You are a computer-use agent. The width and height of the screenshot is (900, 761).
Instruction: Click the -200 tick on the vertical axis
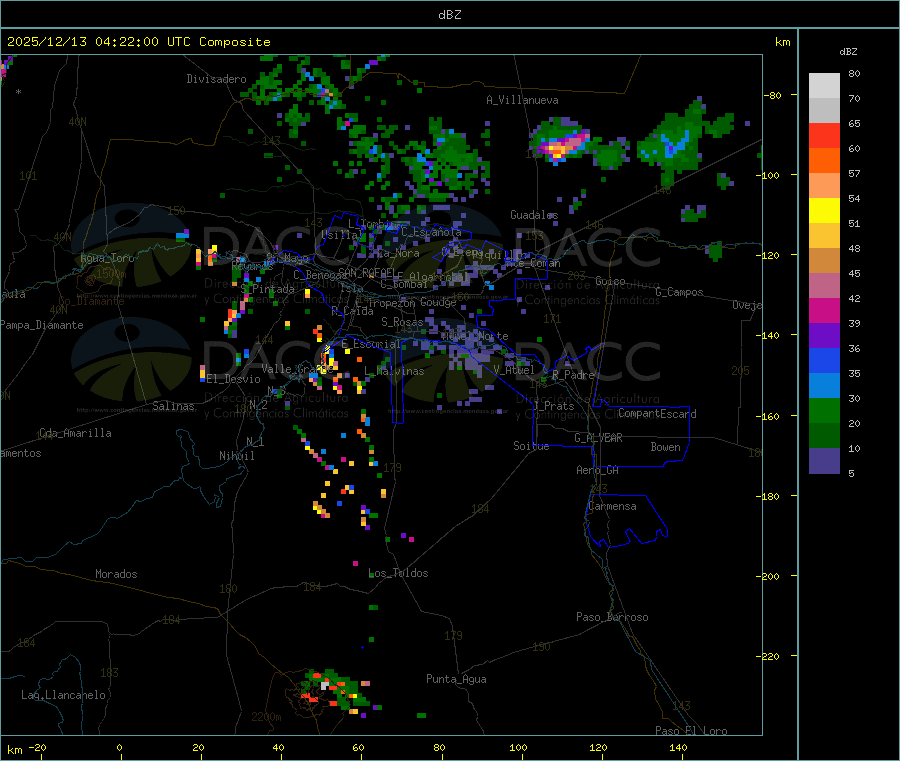point(770,576)
